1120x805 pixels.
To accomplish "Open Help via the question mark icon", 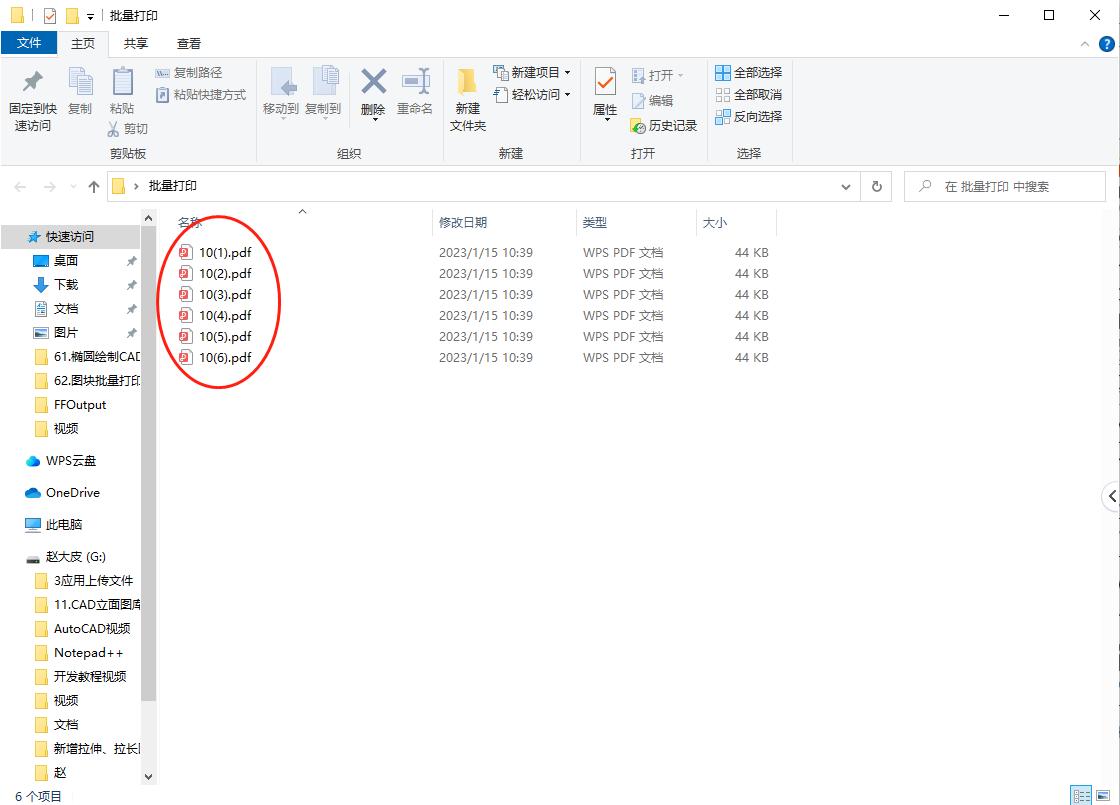I will [x=1106, y=44].
